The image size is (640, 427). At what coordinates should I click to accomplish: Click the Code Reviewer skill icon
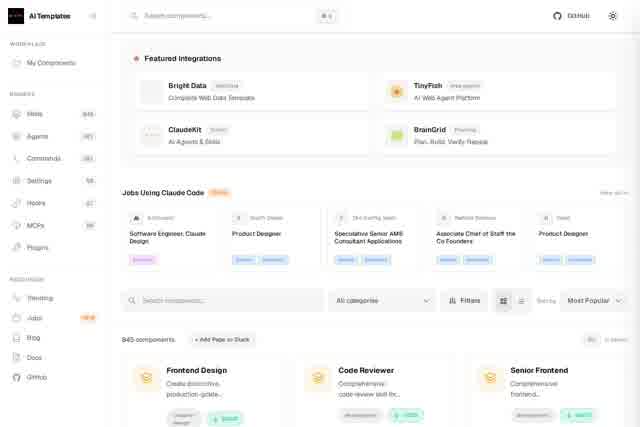coord(318,378)
